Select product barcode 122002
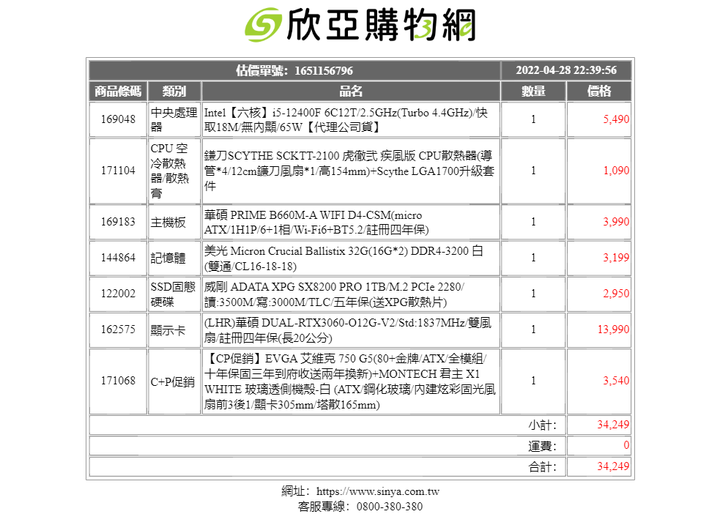Viewport: 720px width, 514px height. [x=118, y=294]
